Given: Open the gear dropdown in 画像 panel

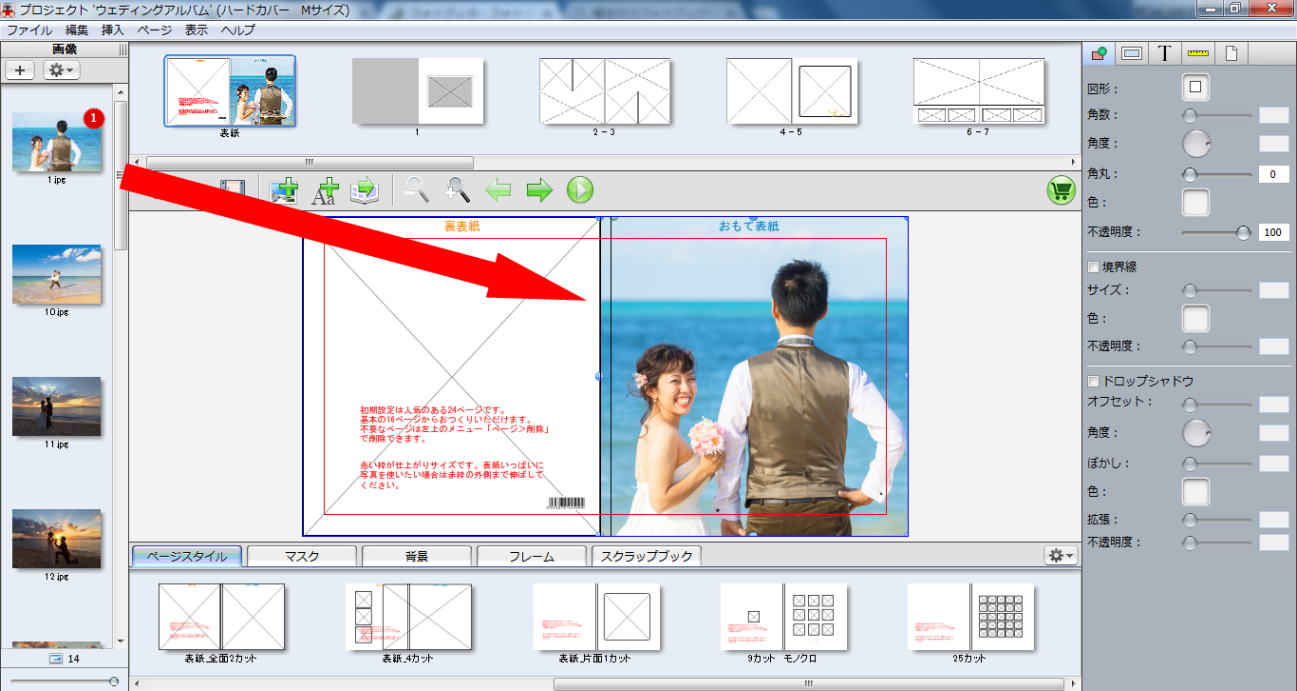Looking at the screenshot, I should [62, 70].
